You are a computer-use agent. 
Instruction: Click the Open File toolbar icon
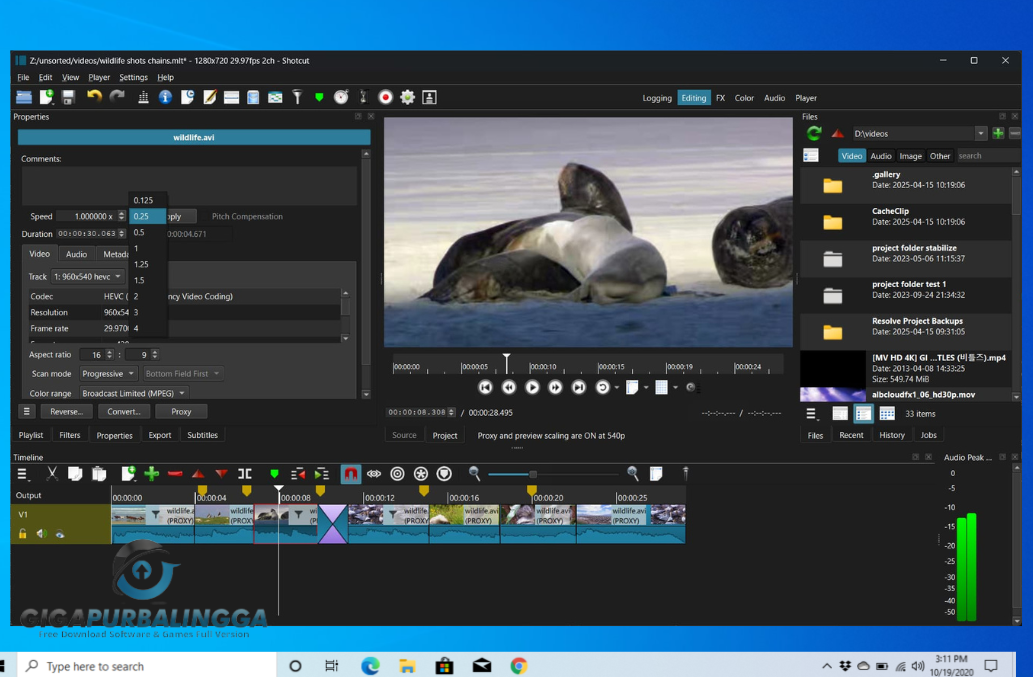24,97
